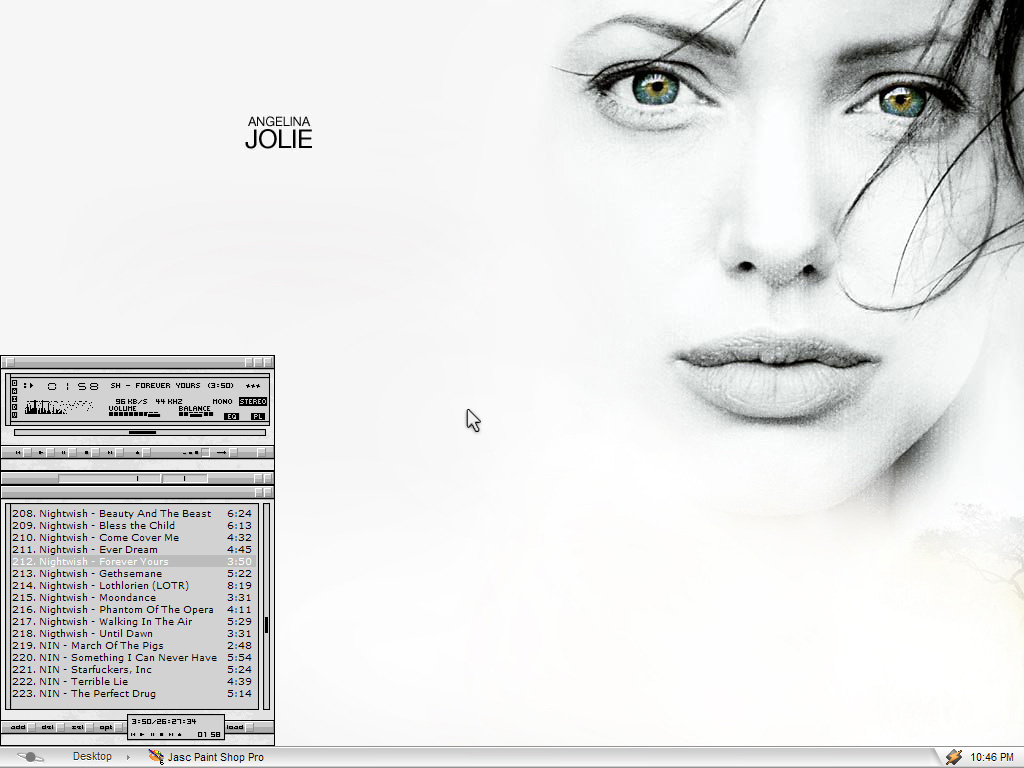Toggle the EQ equalizer window button
1024x768 pixels.
point(231,417)
